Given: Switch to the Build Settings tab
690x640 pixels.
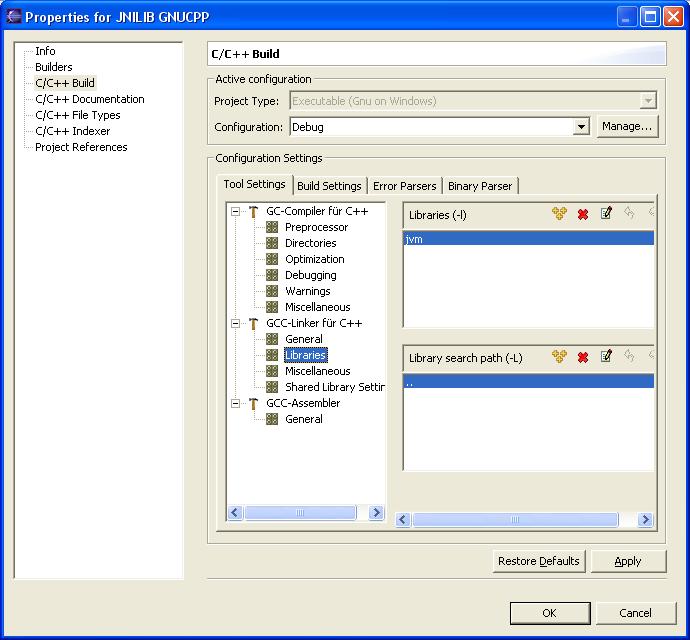Looking at the screenshot, I should pyautogui.click(x=329, y=186).
